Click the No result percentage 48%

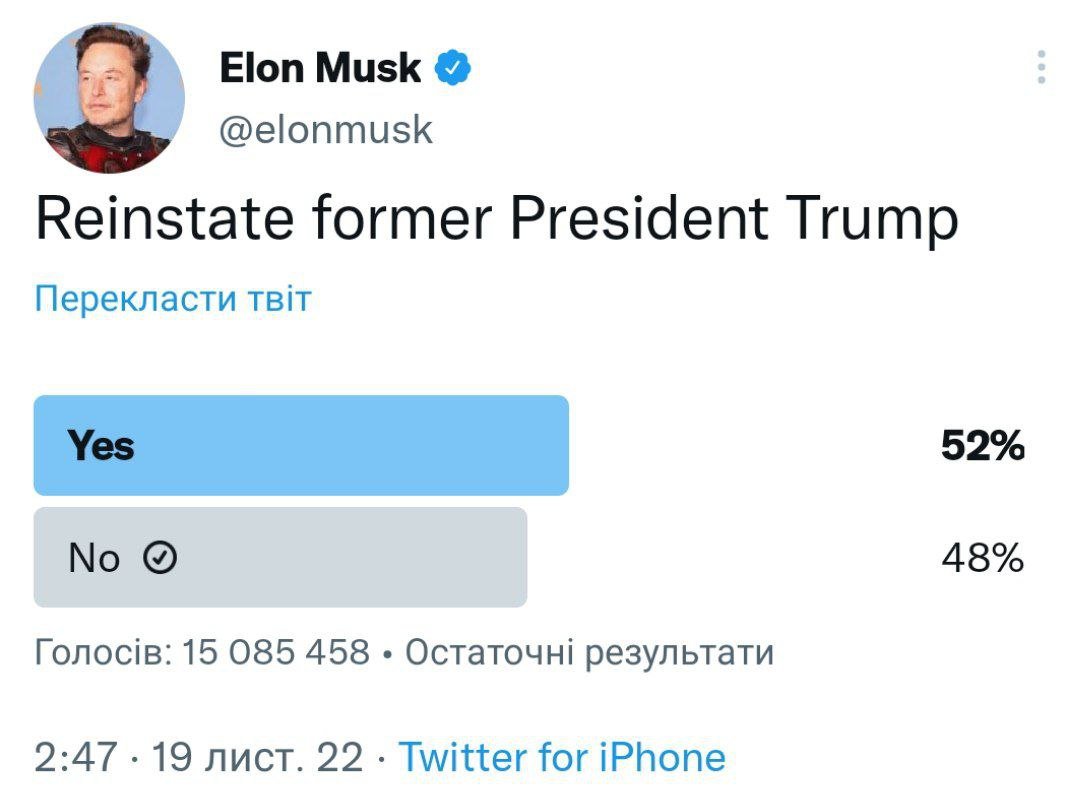(x=984, y=557)
